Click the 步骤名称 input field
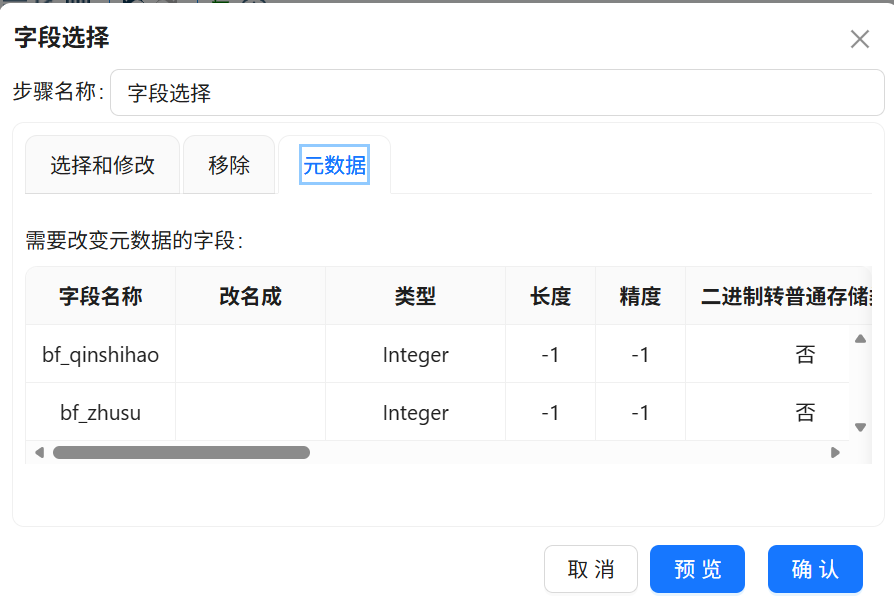 (x=497, y=92)
